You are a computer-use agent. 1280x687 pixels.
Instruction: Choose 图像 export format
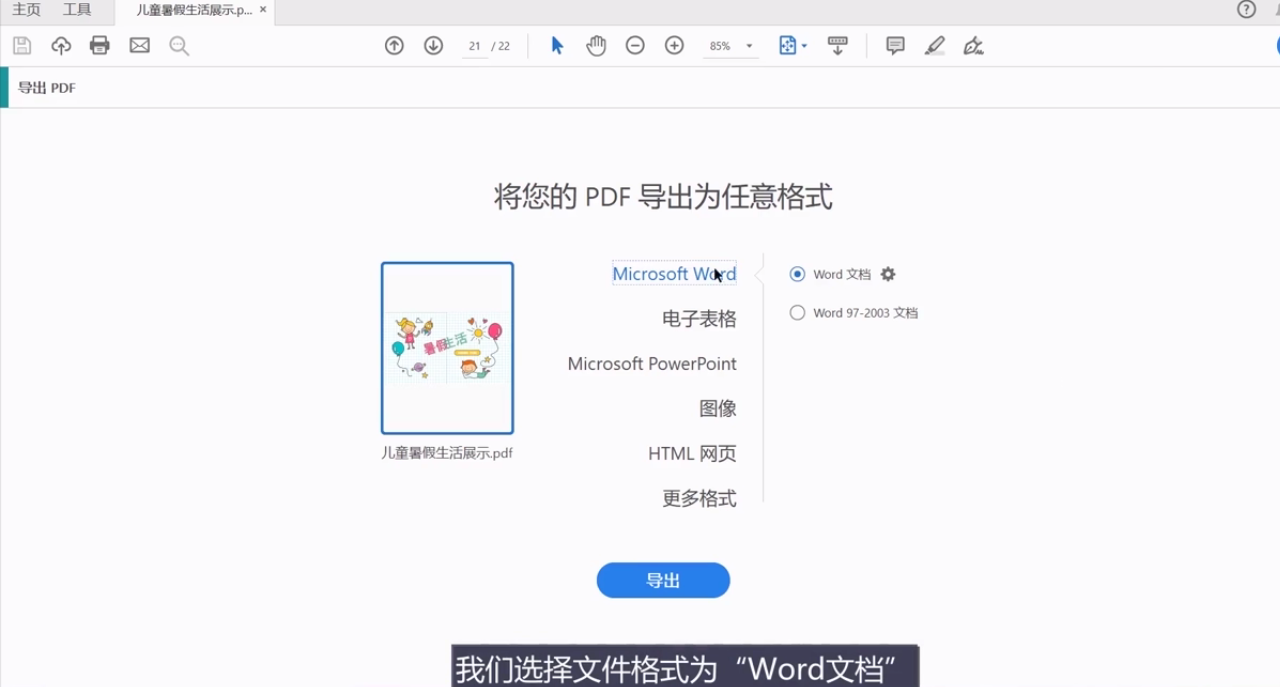coord(718,409)
